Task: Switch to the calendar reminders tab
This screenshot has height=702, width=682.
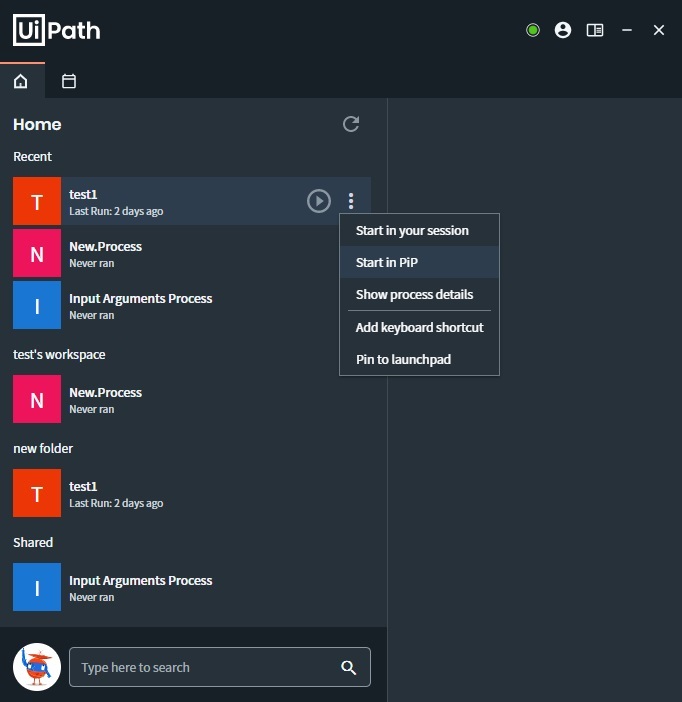Action: [69, 81]
